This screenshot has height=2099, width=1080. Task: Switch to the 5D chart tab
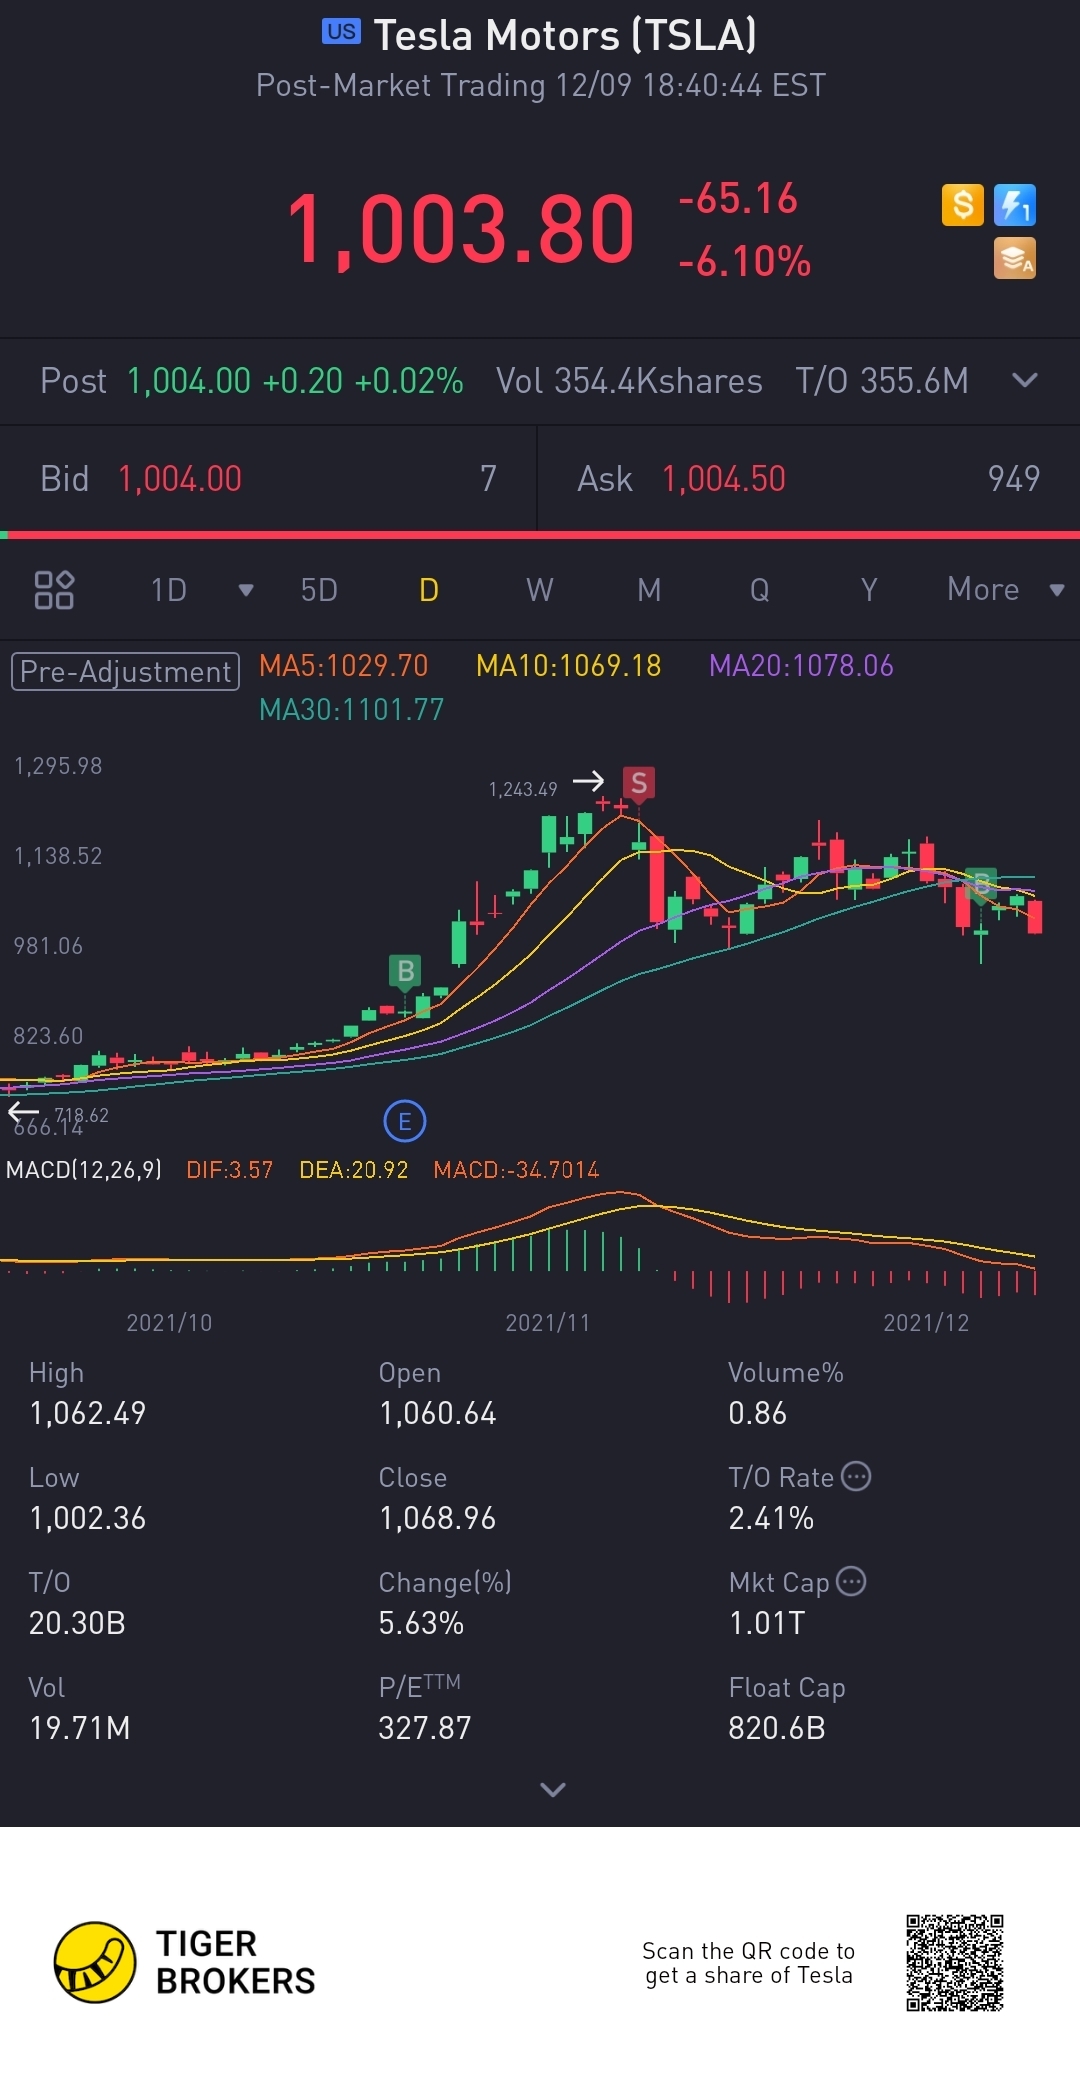[x=319, y=590]
